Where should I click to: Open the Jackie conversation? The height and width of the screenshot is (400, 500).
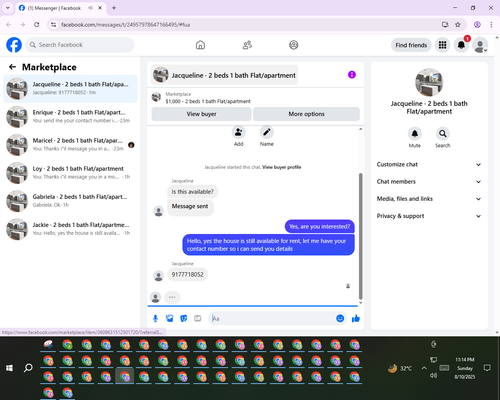click(x=70, y=229)
